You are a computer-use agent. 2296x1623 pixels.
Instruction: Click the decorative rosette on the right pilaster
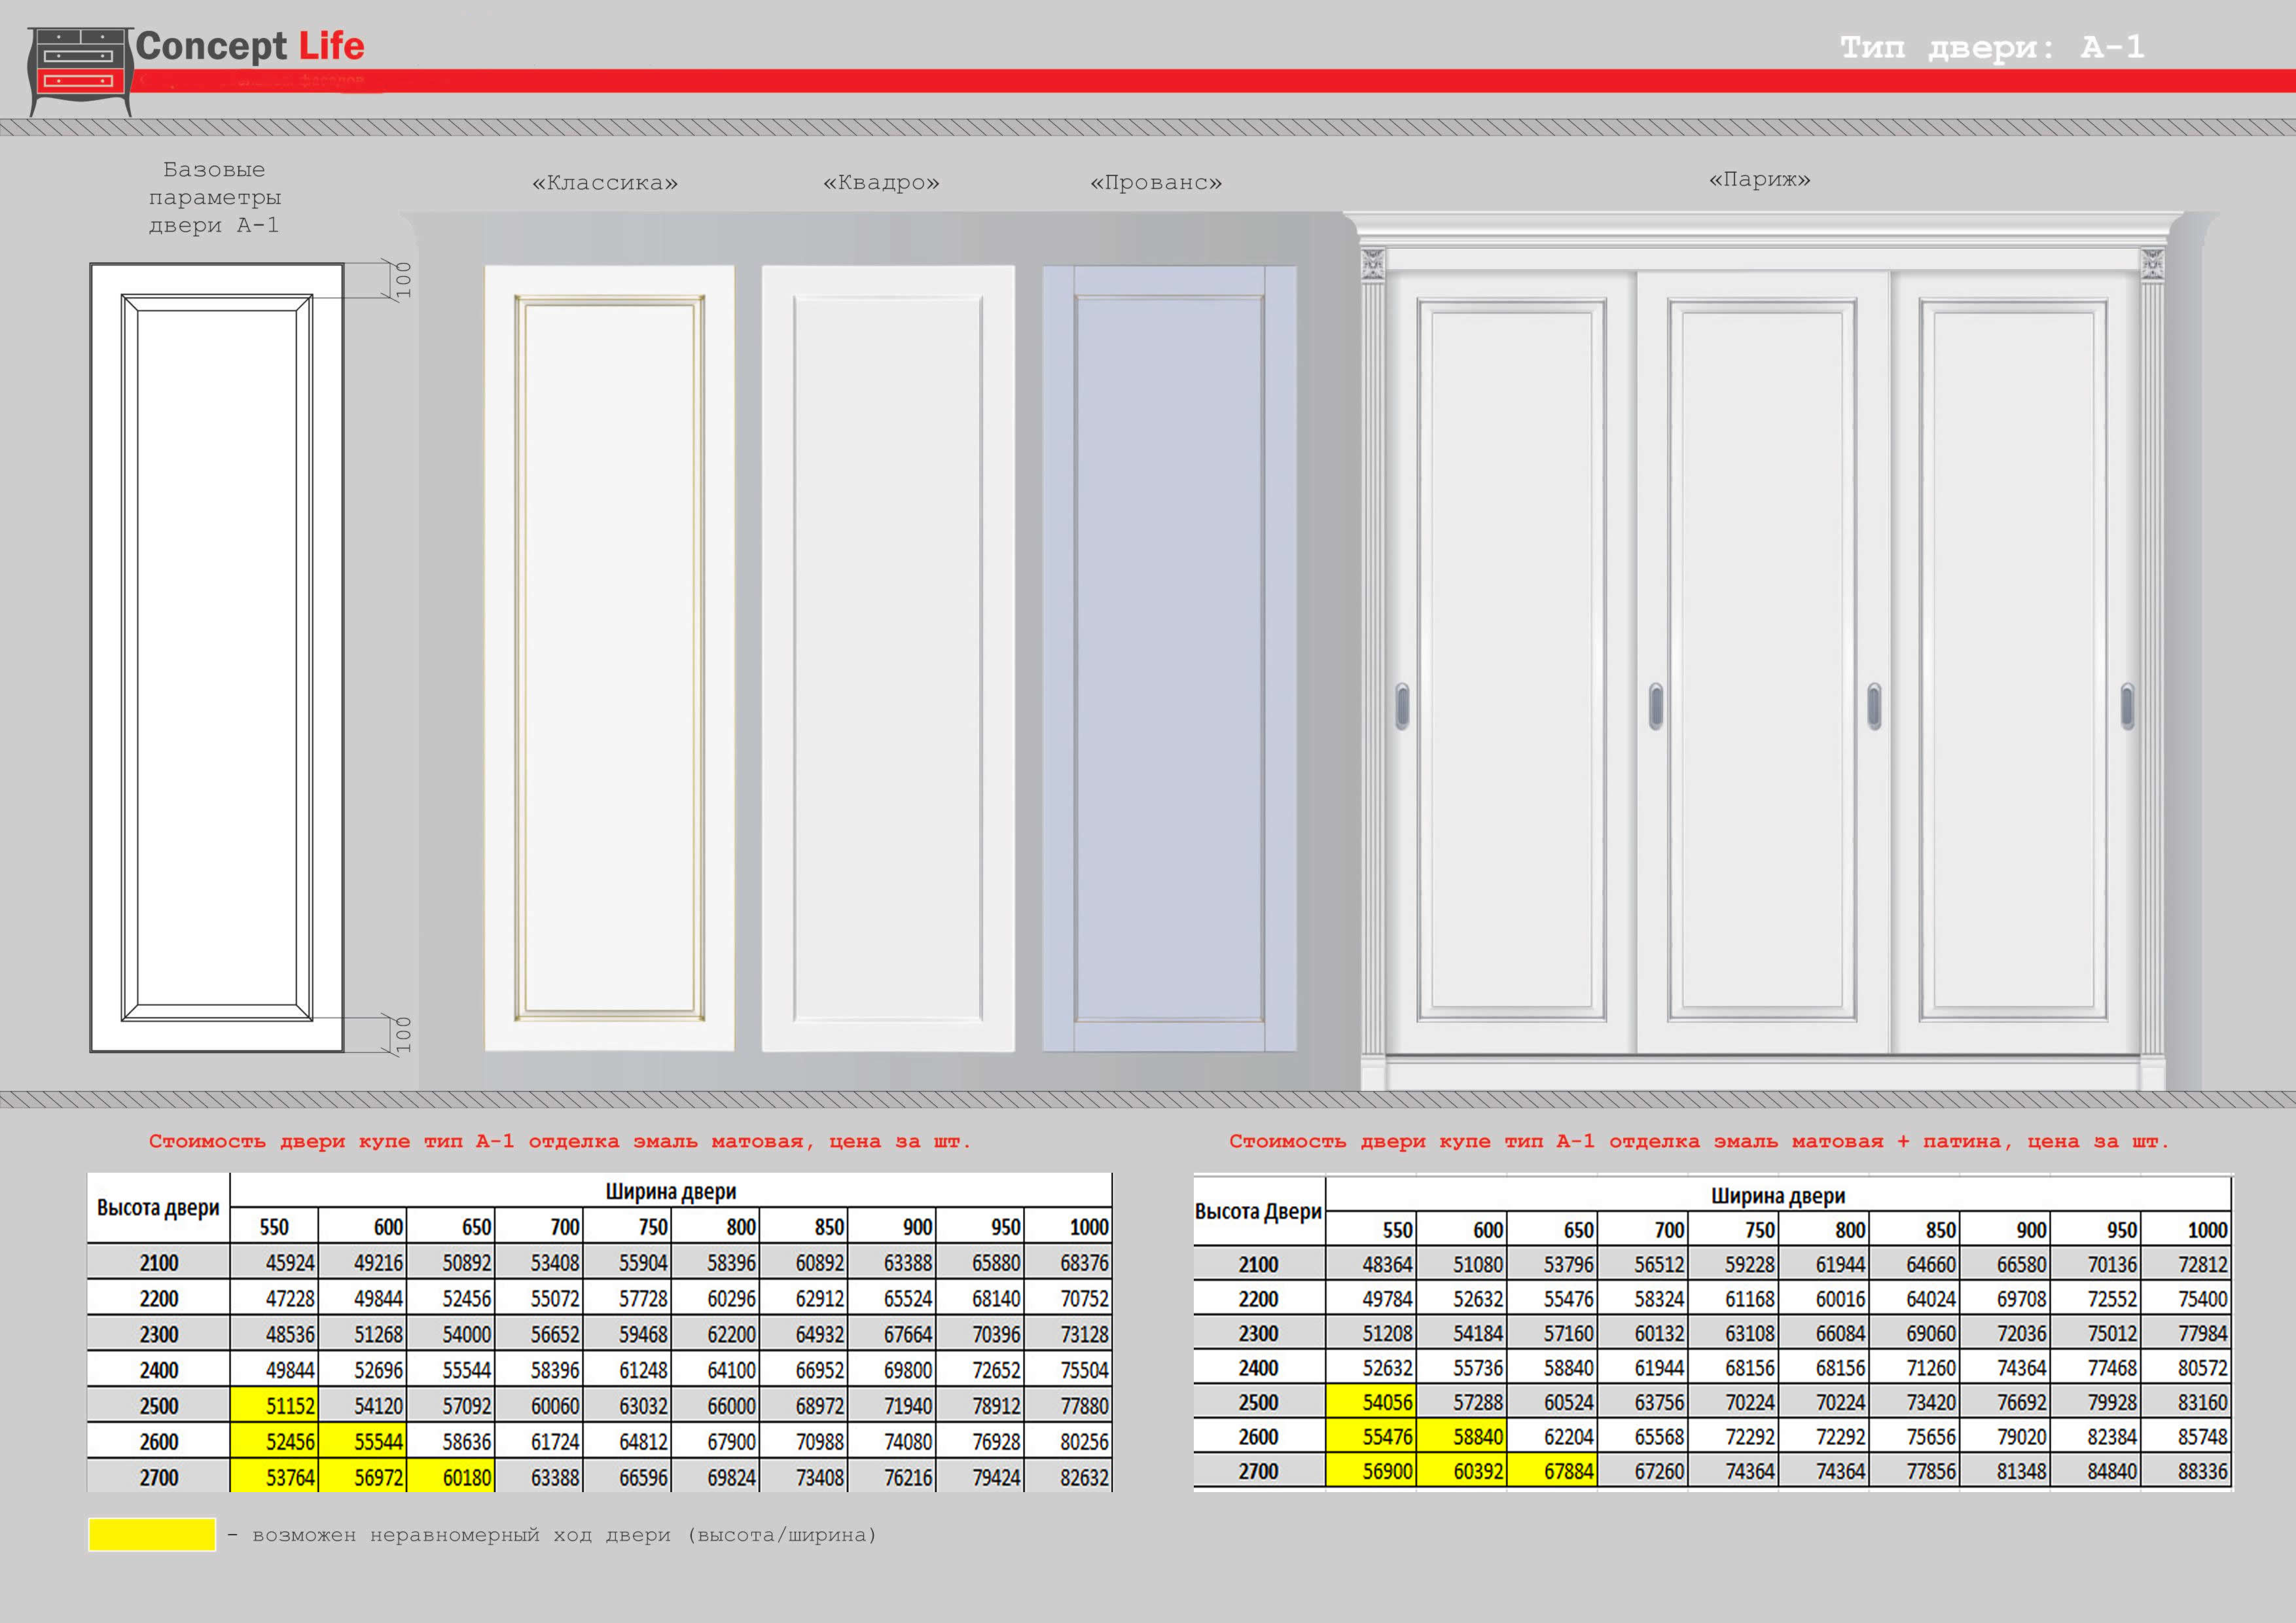[x=2152, y=264]
